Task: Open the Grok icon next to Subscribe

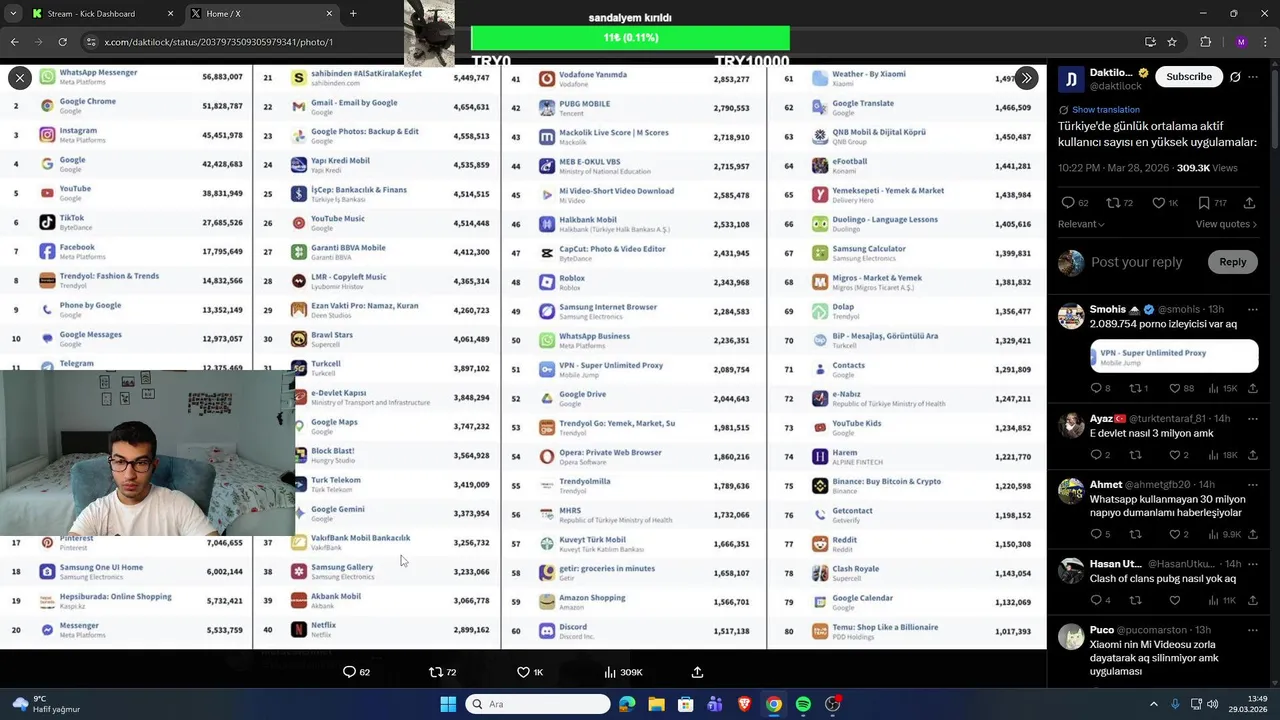Action: [1236, 77]
